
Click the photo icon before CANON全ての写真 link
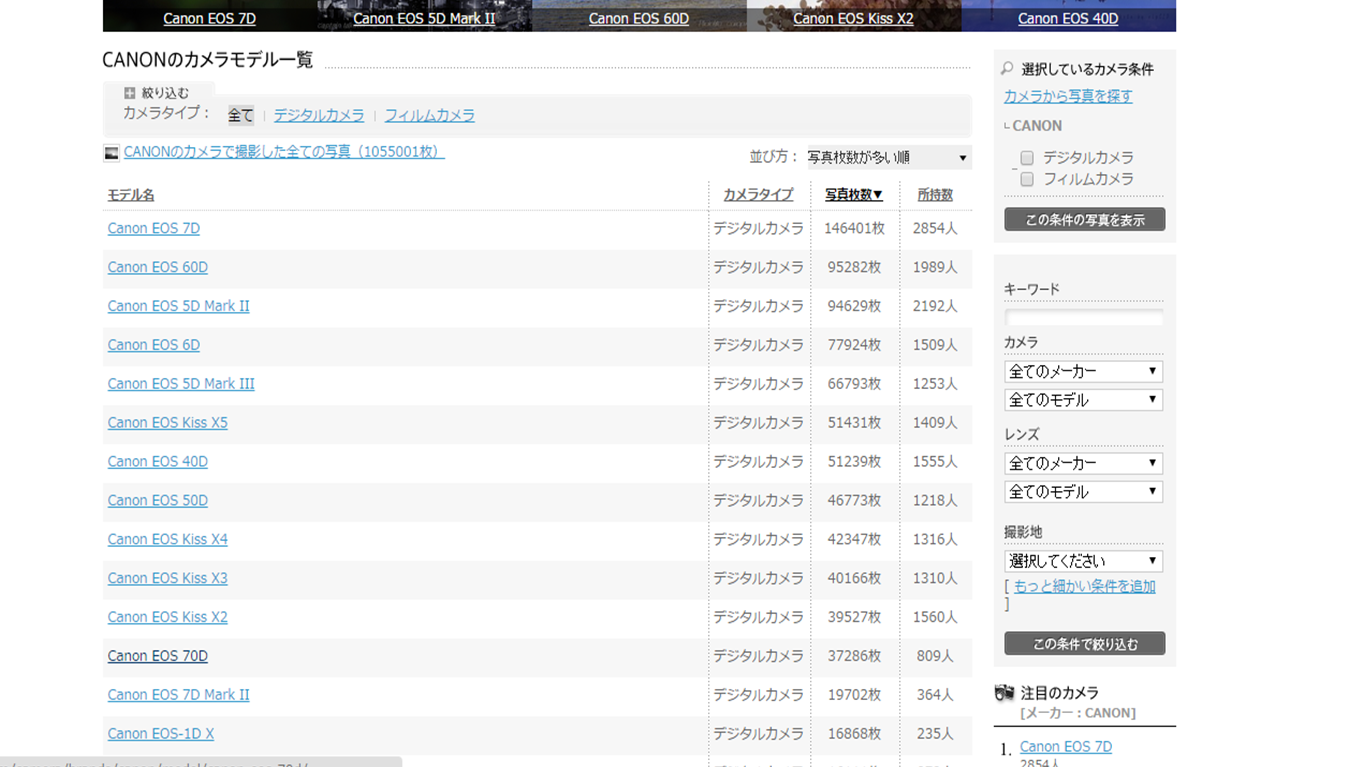pos(111,153)
